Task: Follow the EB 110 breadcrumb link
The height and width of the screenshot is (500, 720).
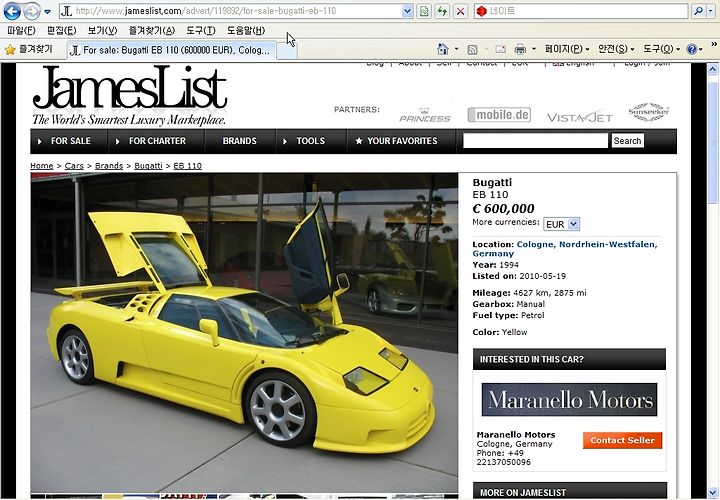Action: point(187,166)
